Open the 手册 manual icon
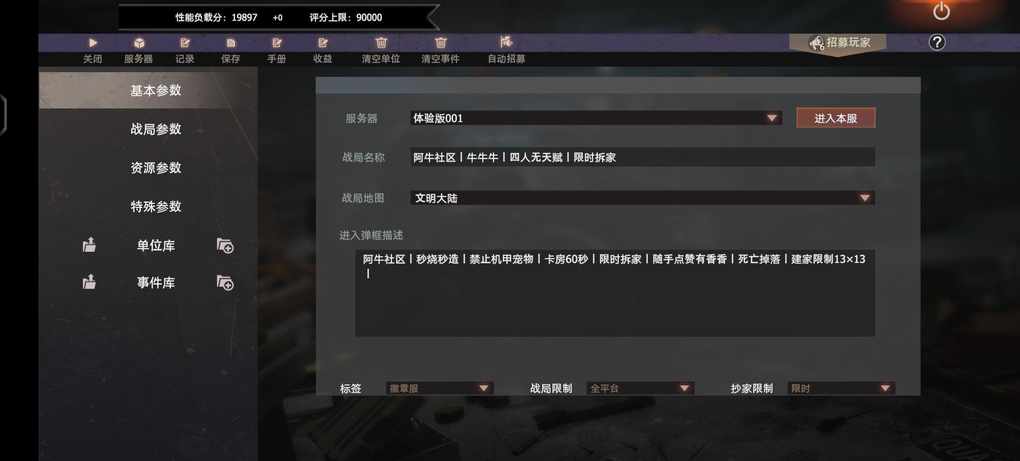 point(276,43)
